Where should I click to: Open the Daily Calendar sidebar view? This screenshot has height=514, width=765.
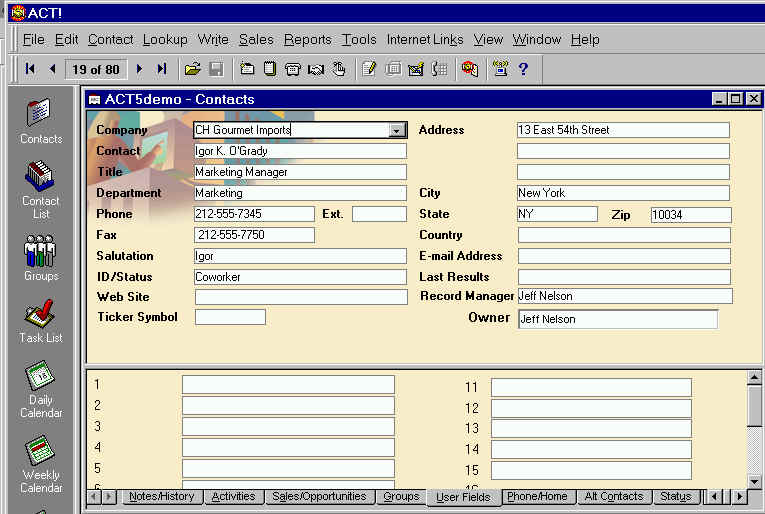point(41,389)
